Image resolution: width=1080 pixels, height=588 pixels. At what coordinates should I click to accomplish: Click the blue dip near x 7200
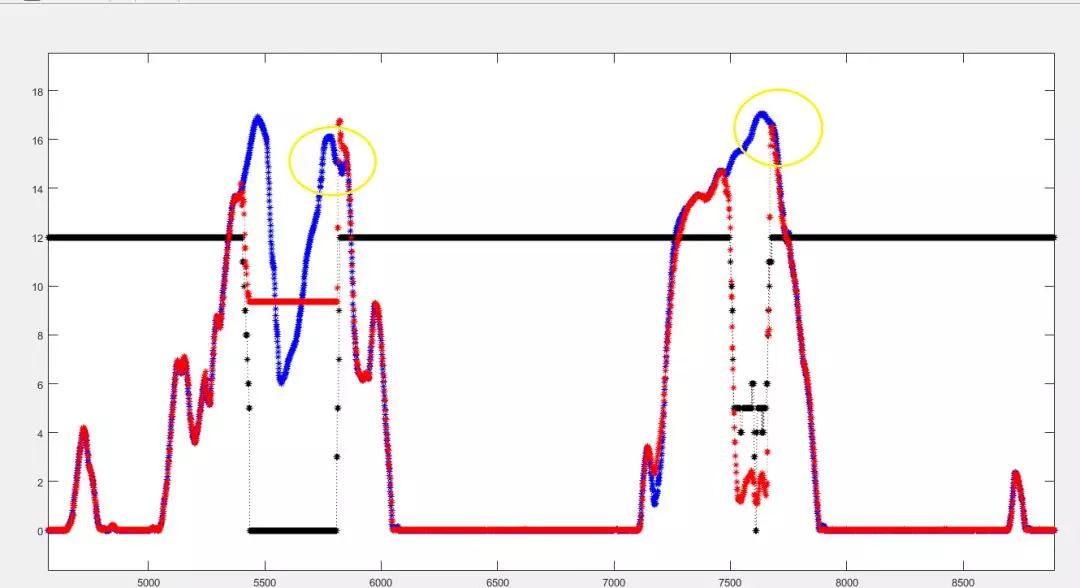tap(654, 497)
